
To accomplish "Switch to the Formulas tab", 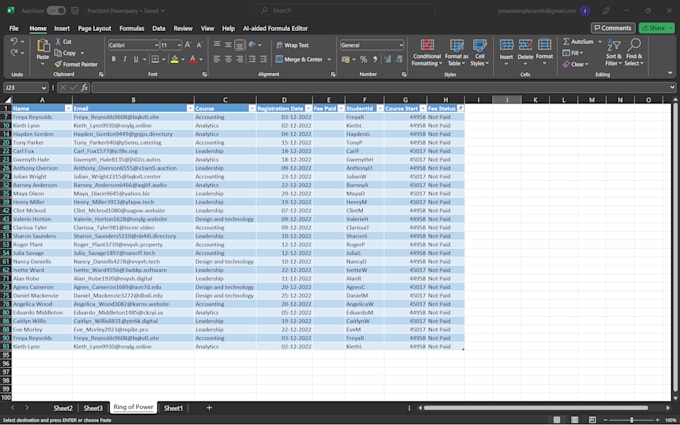I will pos(132,28).
